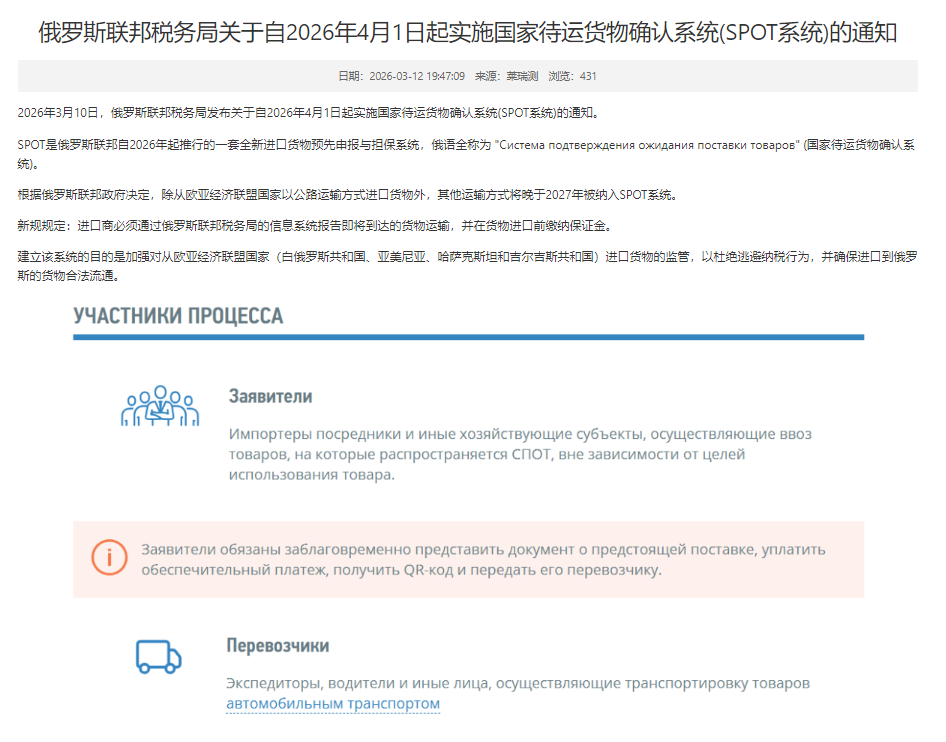This screenshot has width=946, height=742.
Task: Click the blue truck carriers icon
Action: coord(158,657)
